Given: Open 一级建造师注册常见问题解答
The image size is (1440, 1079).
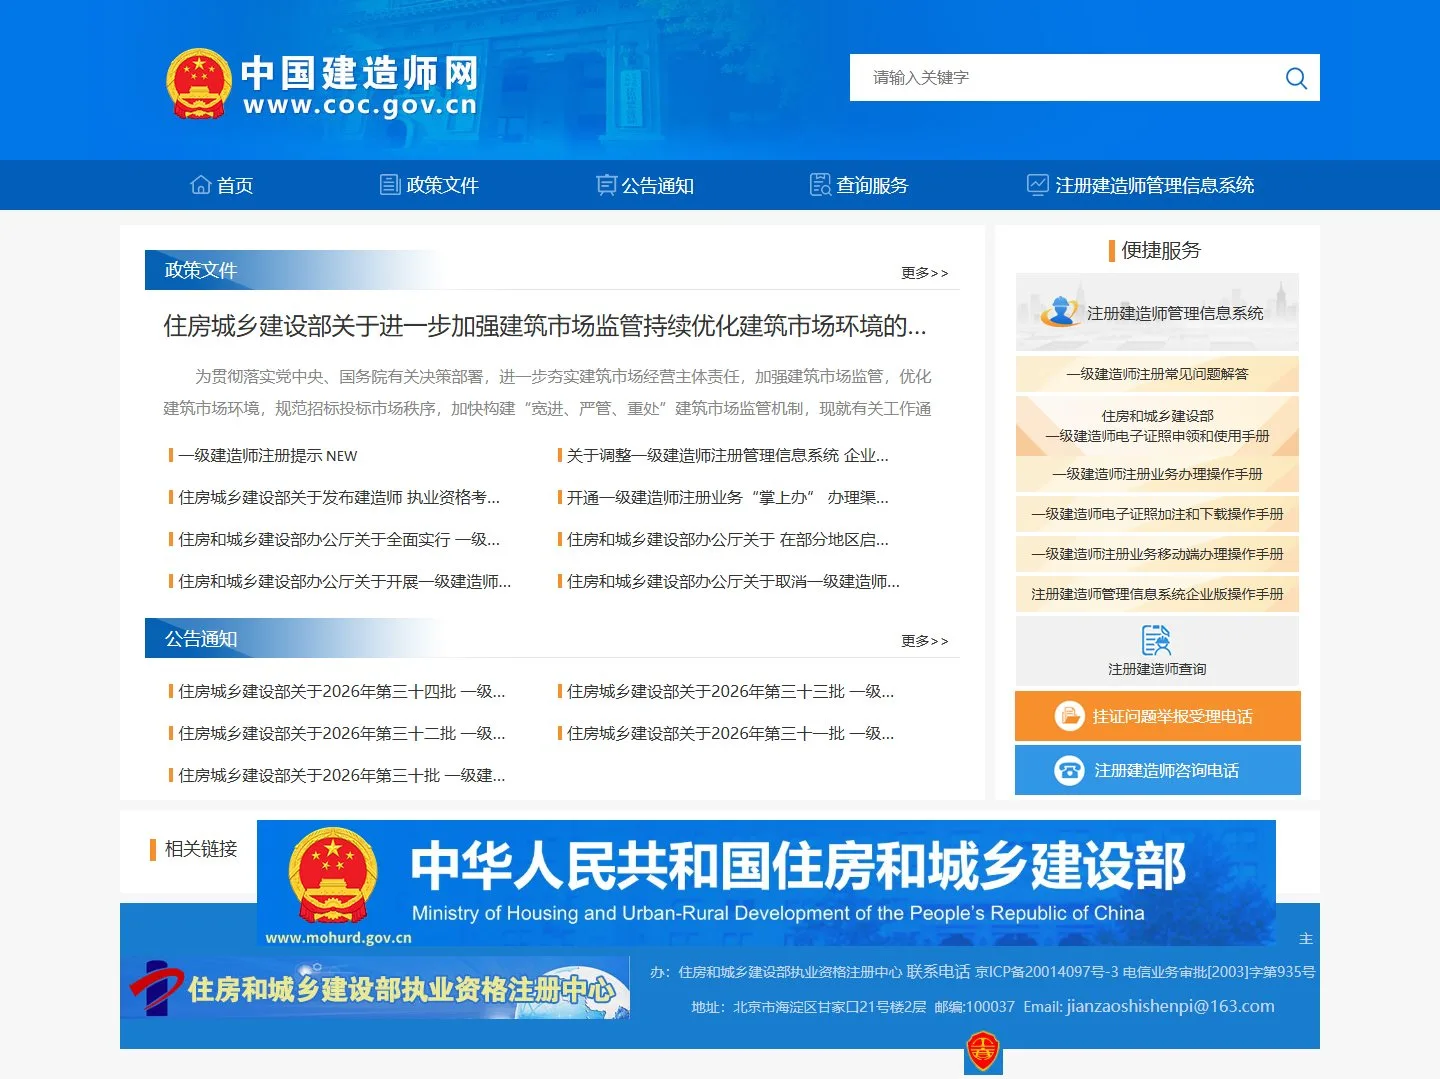Looking at the screenshot, I should tap(1157, 374).
